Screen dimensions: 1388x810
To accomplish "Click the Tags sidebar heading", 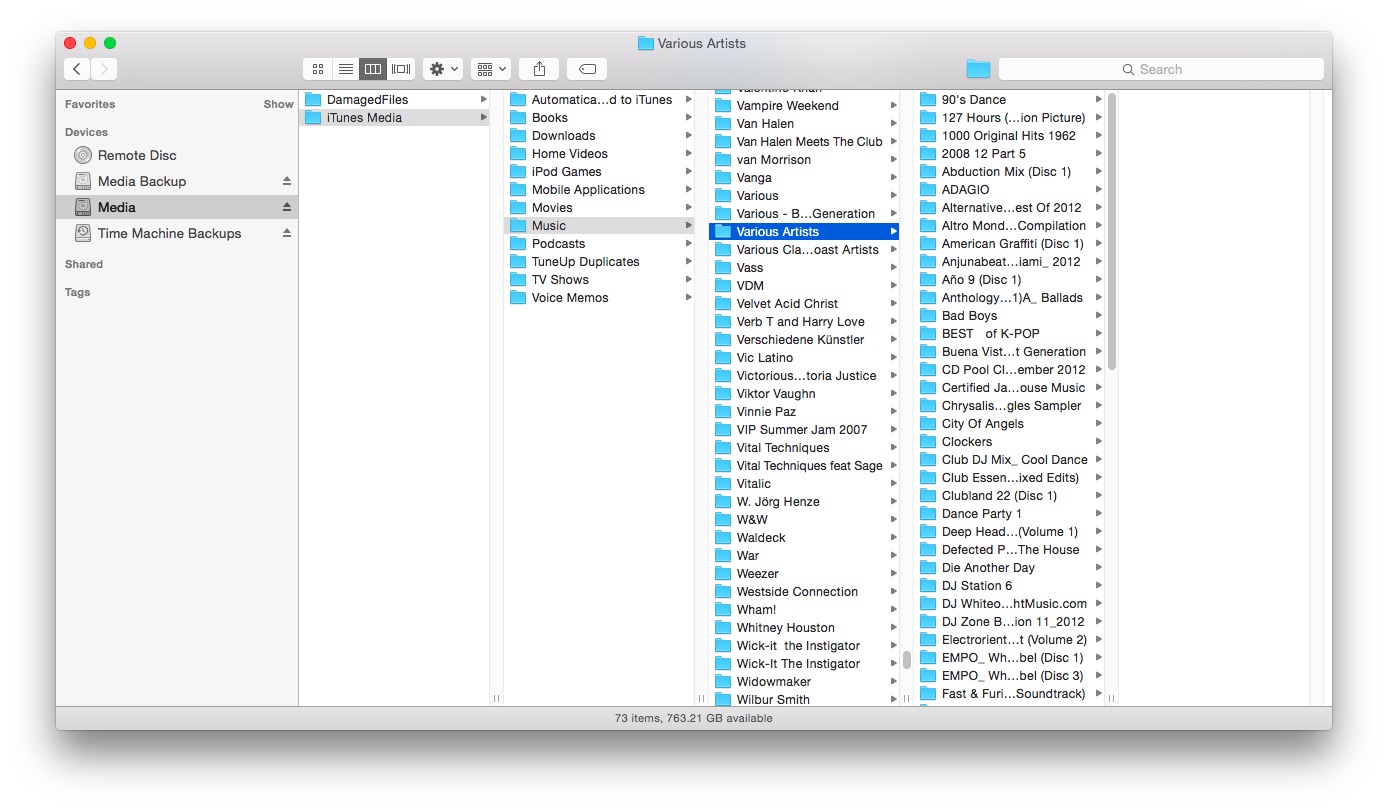I will 77,292.
